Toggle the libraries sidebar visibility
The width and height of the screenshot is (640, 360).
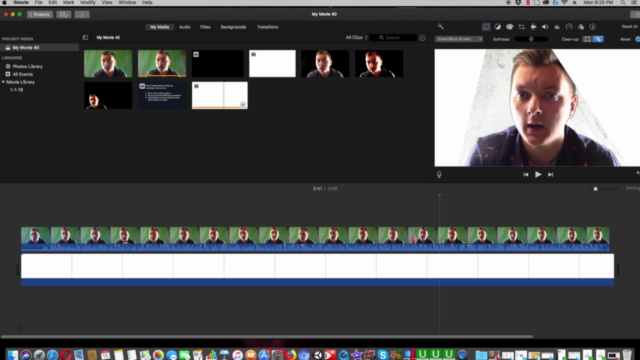tap(85, 38)
